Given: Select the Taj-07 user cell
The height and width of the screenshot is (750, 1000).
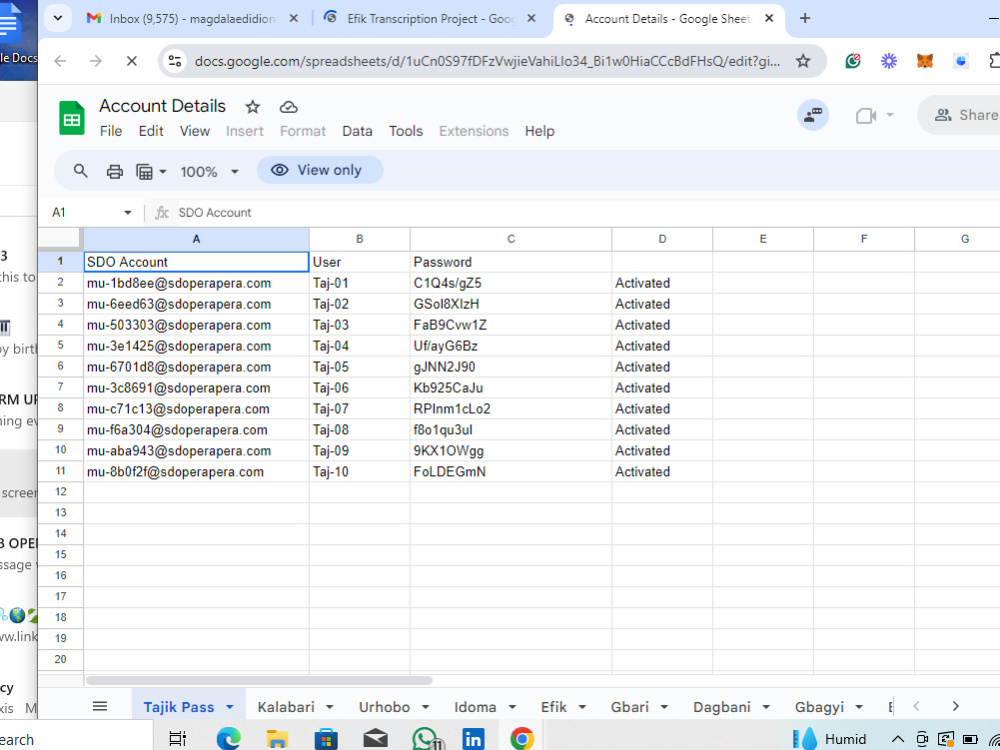Looking at the screenshot, I should [360, 409].
